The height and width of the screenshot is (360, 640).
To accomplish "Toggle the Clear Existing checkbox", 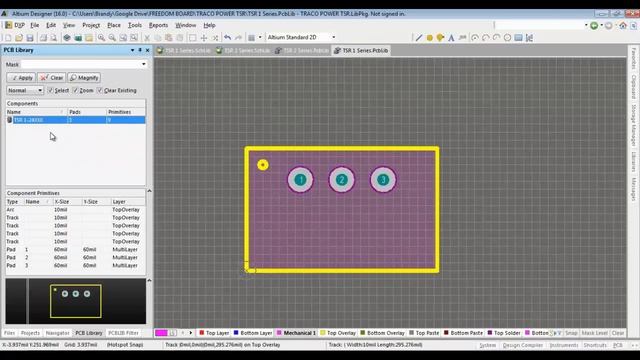I will coord(100,90).
